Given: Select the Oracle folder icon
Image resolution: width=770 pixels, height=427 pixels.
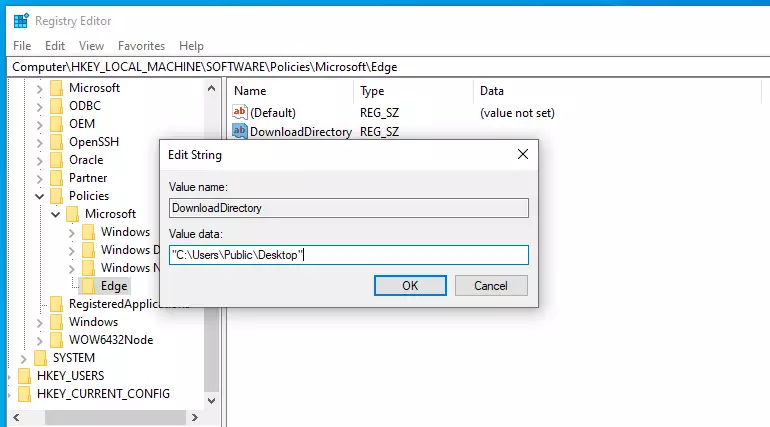Looking at the screenshot, I should (56, 160).
